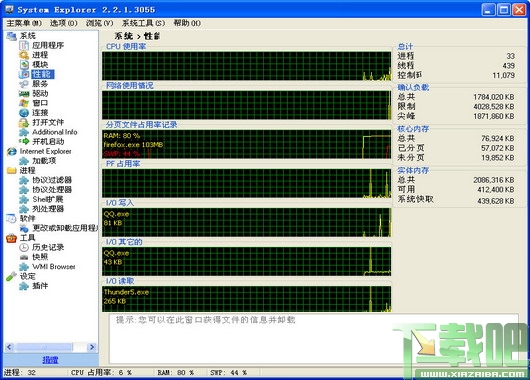Click the 历史记录 (History) clock icon
Image resolution: width=530 pixels, height=380 pixels.
(x=24, y=247)
